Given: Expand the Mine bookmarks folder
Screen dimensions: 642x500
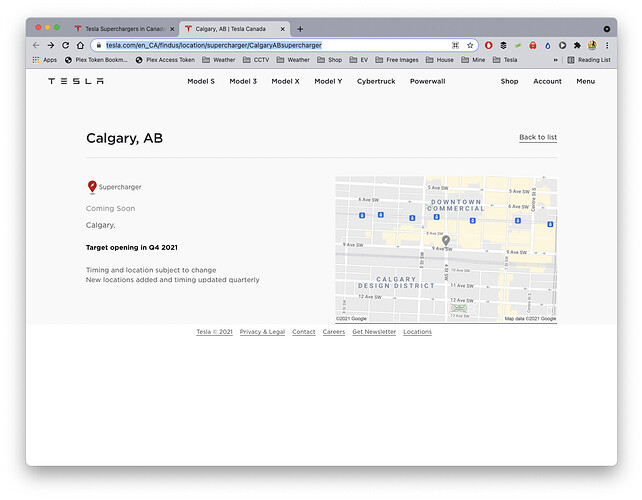Looking at the screenshot, I should pyautogui.click(x=473, y=60).
